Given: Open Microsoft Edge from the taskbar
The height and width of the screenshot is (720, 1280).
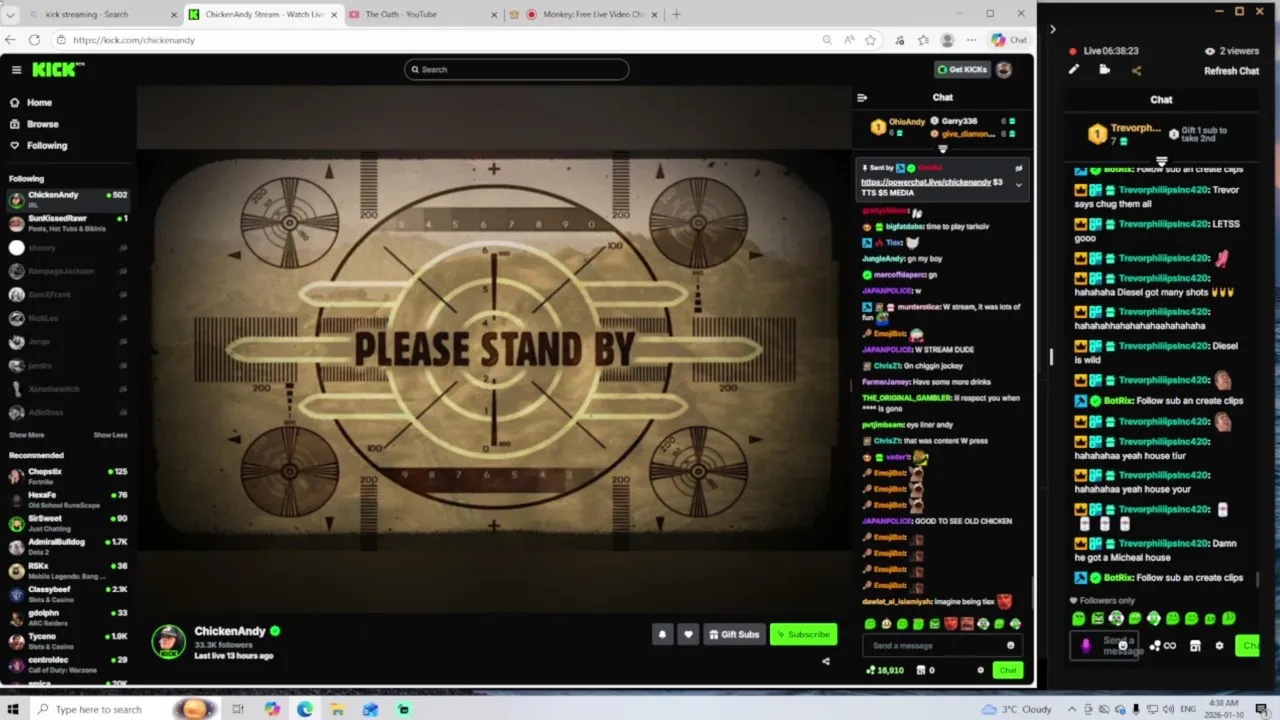Looking at the screenshot, I should click(304, 709).
